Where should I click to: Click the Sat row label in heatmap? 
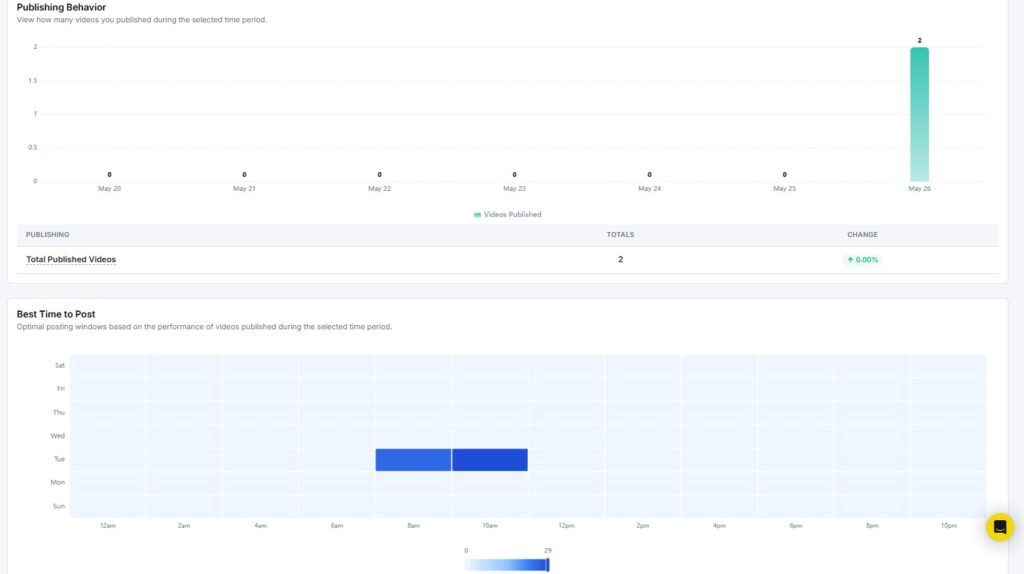point(60,365)
